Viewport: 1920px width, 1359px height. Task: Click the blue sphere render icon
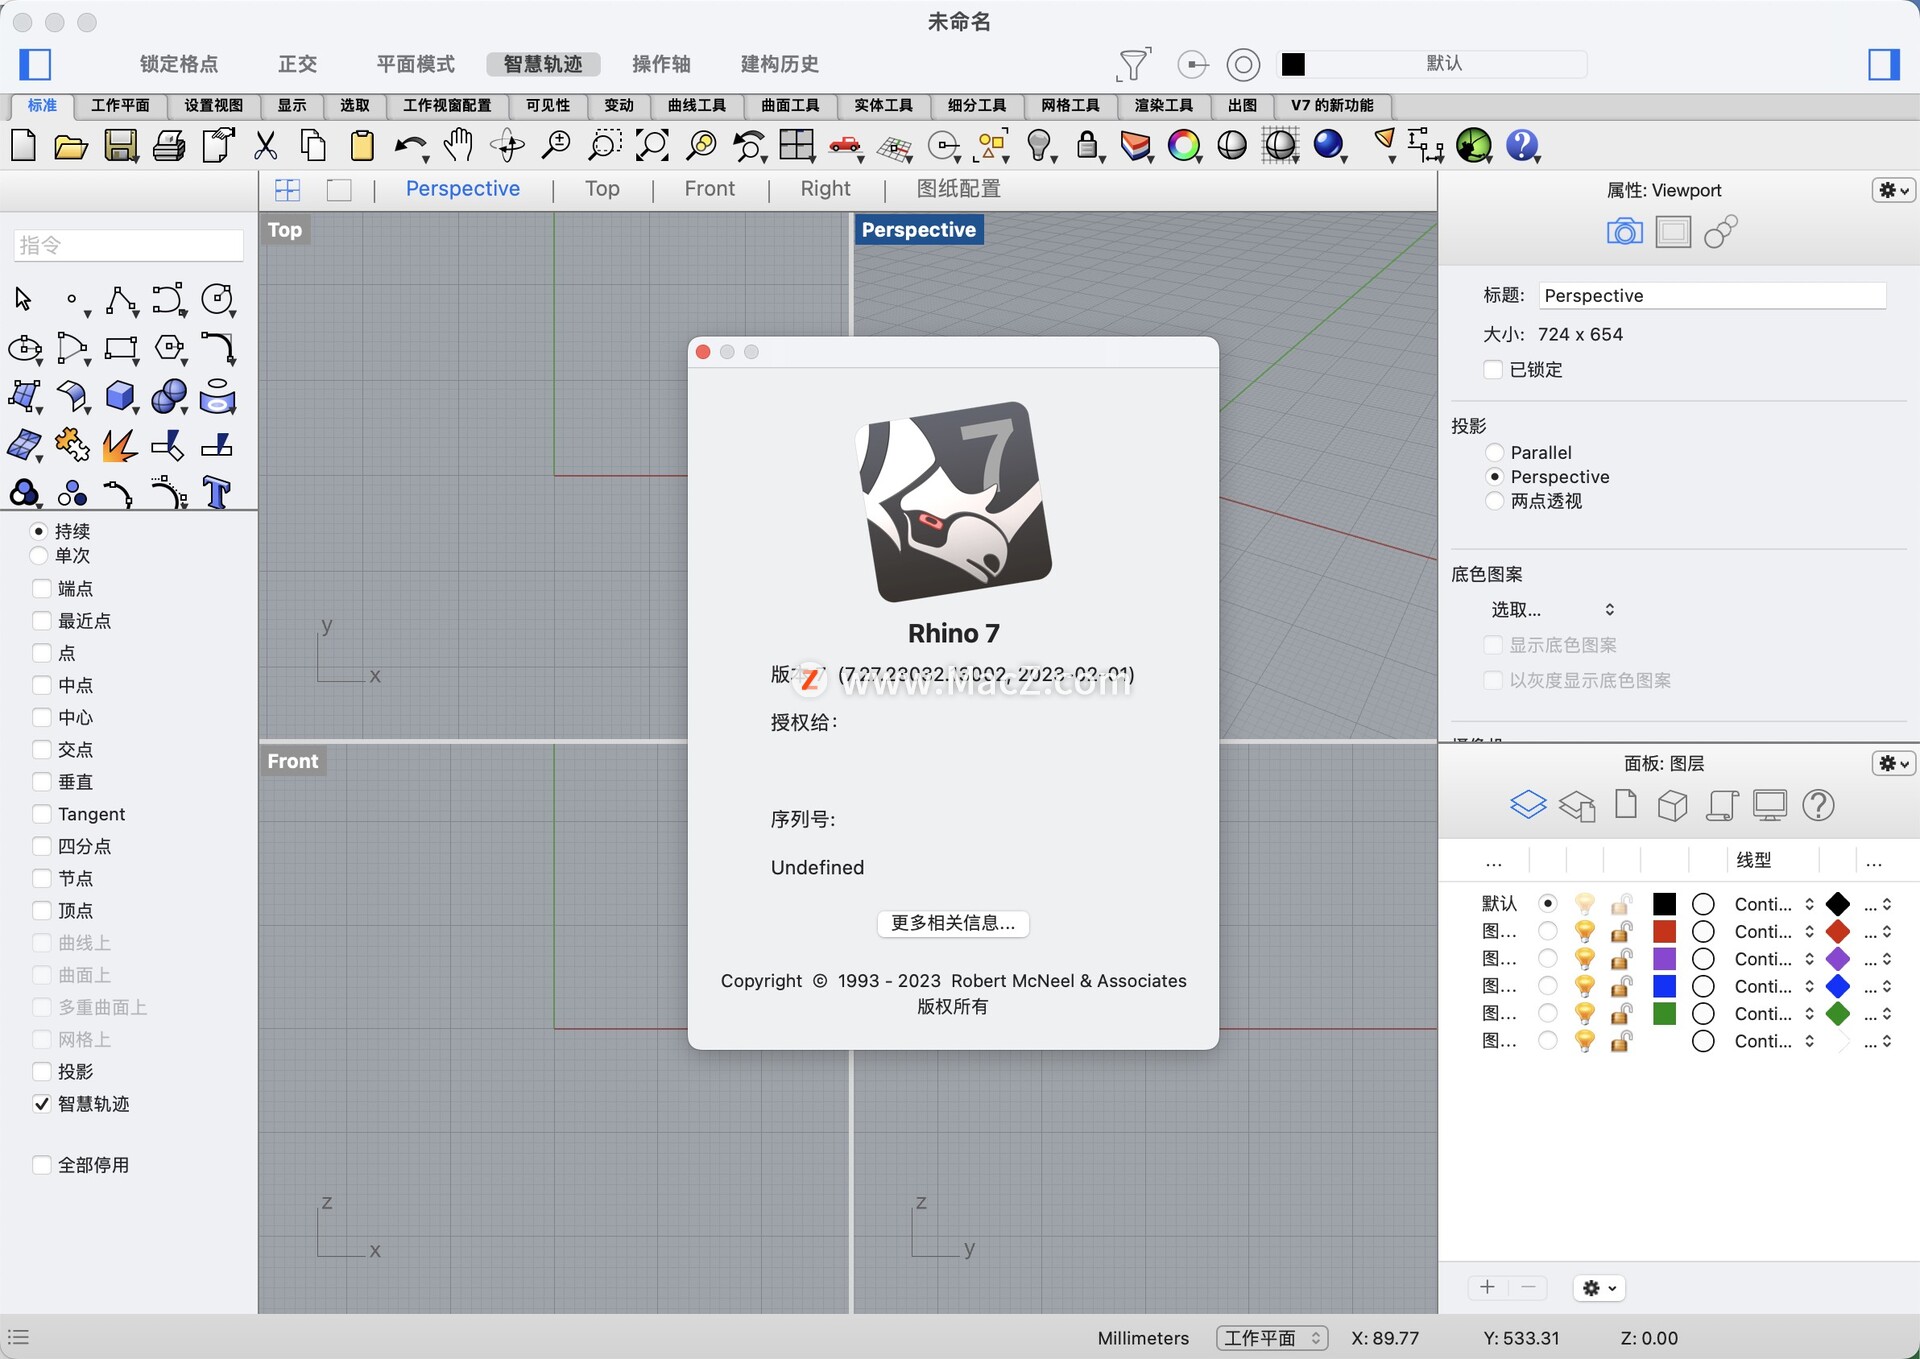point(1329,146)
